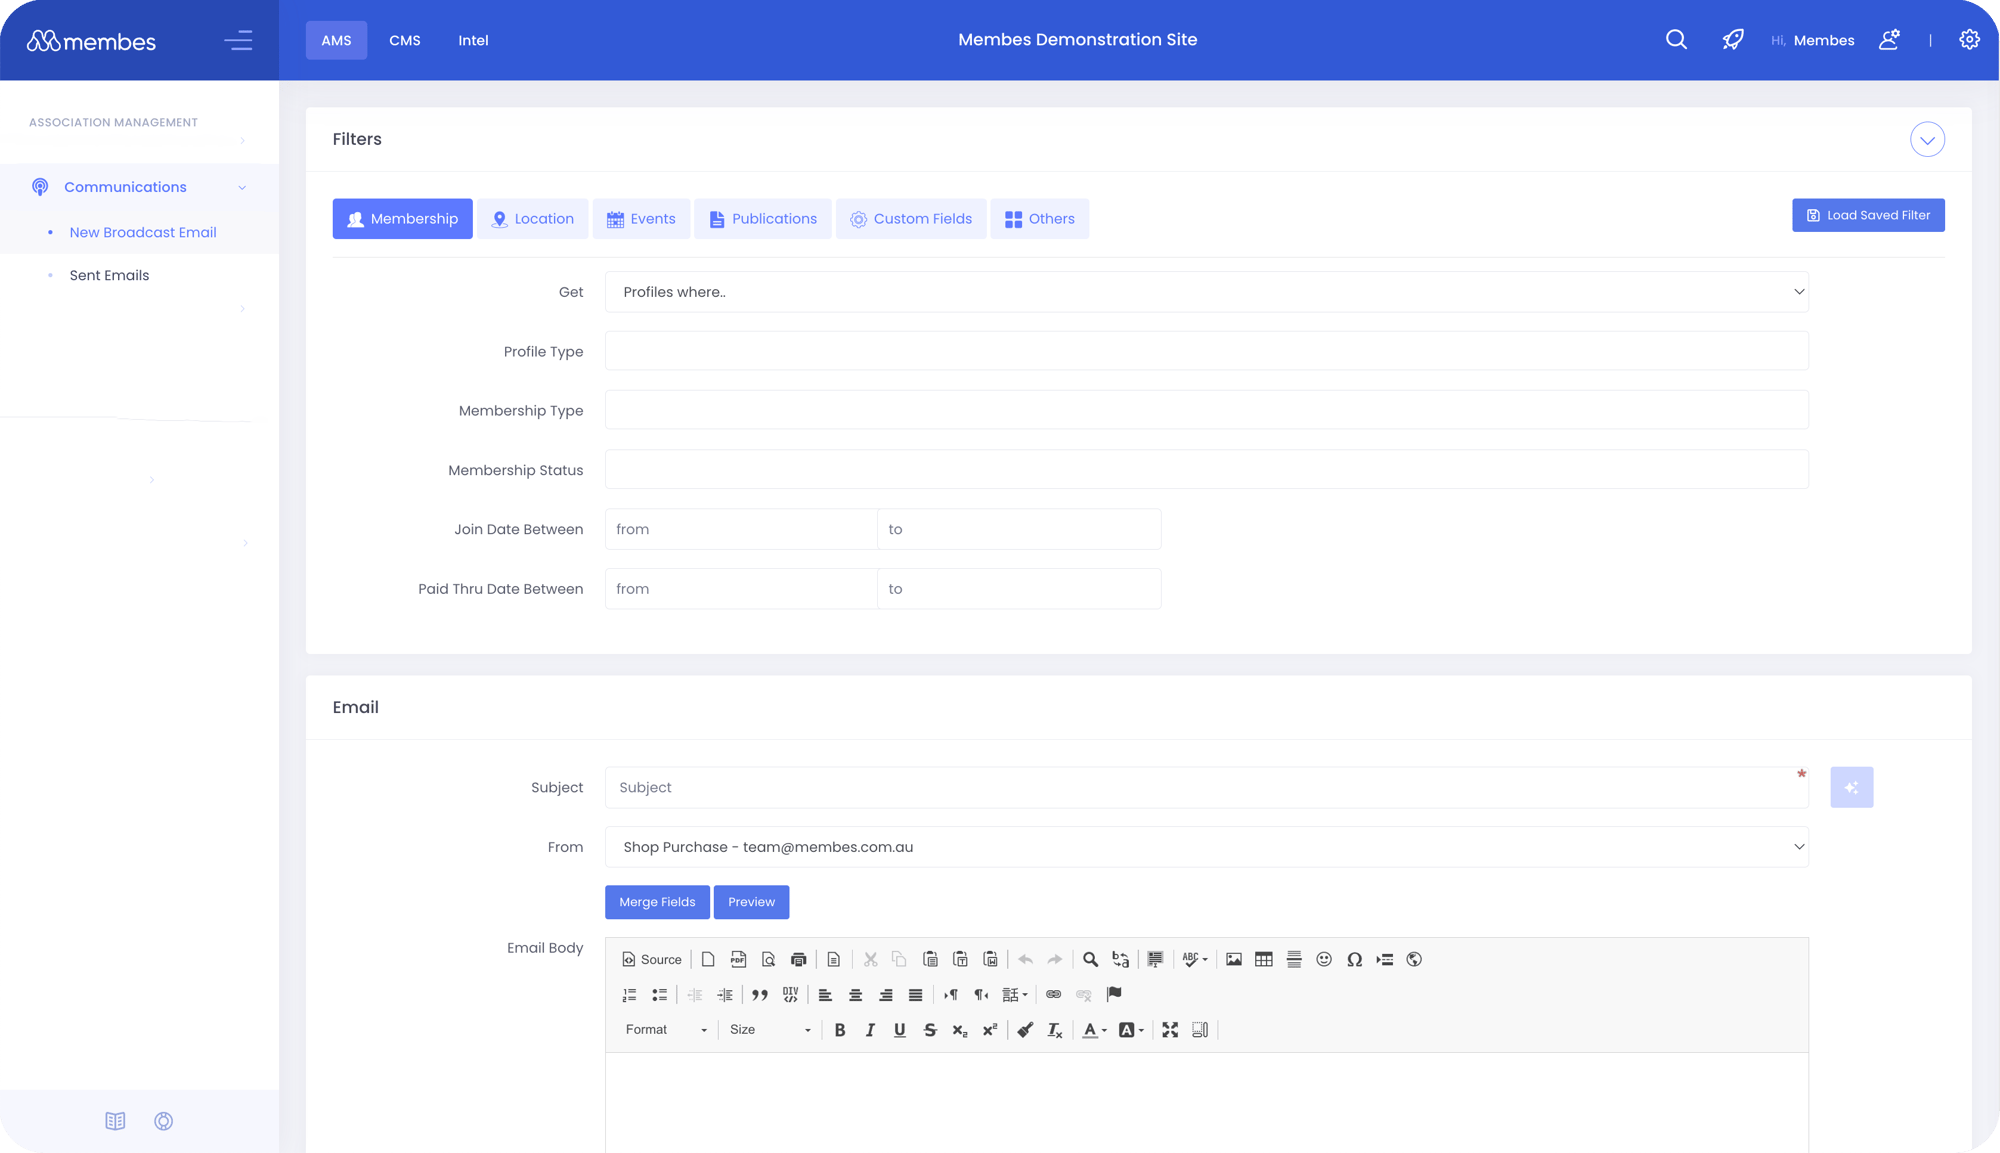The width and height of the screenshot is (2000, 1153).
Task: Click the export to PDF icon
Action: 738,959
